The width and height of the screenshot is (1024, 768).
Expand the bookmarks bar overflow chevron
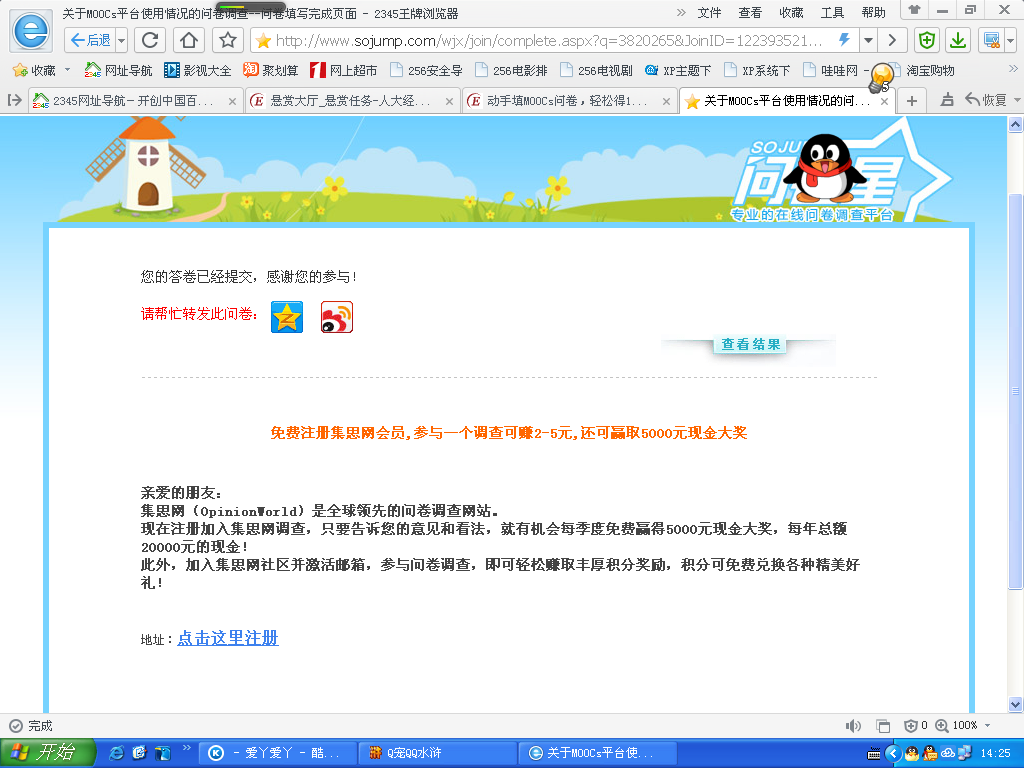click(x=1013, y=69)
